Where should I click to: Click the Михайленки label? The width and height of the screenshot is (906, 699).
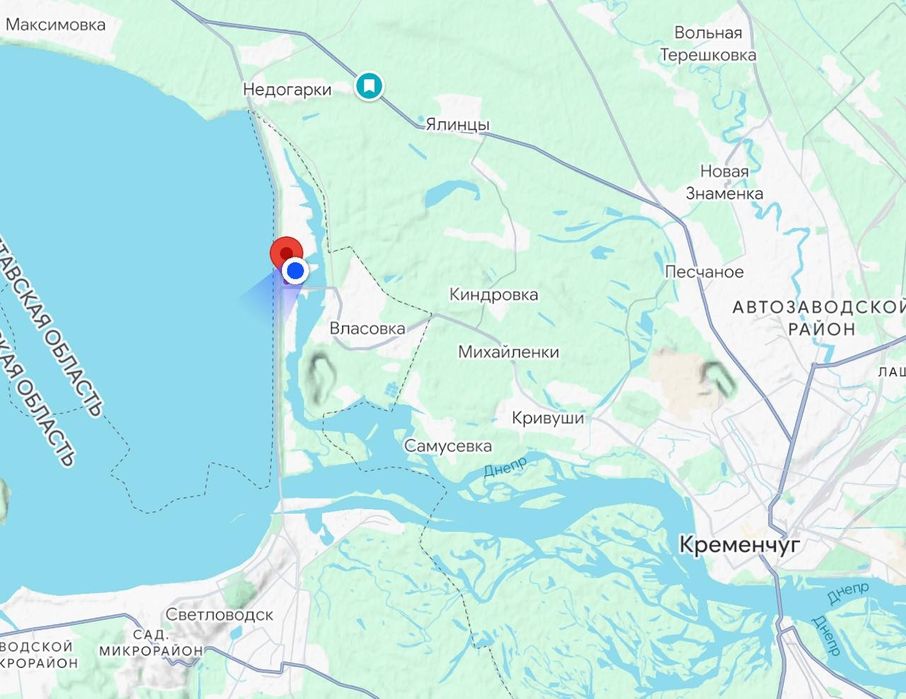click(x=508, y=352)
